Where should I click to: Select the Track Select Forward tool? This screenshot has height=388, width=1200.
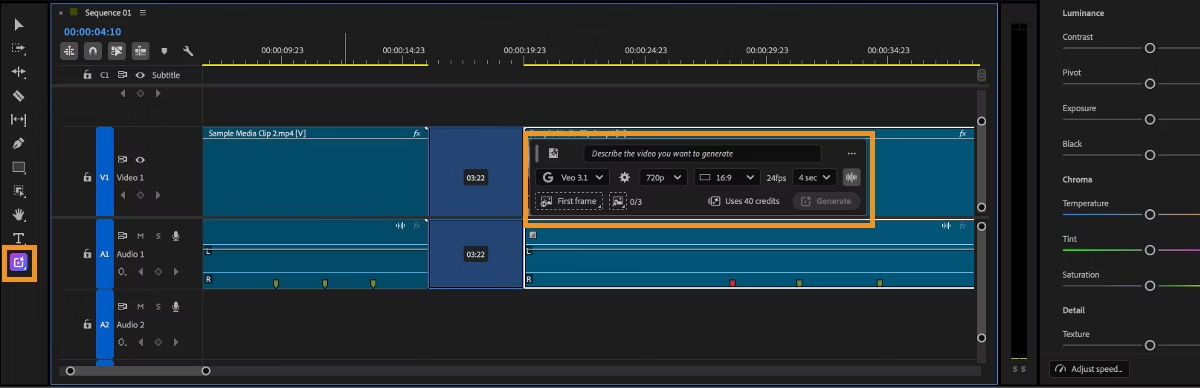[x=18, y=48]
